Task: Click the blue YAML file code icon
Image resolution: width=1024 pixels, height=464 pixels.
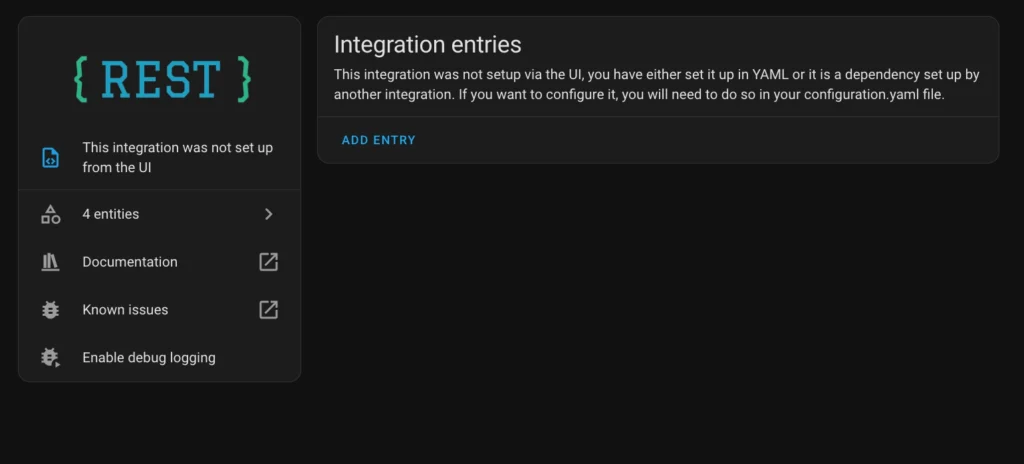Action: pyautogui.click(x=50, y=157)
